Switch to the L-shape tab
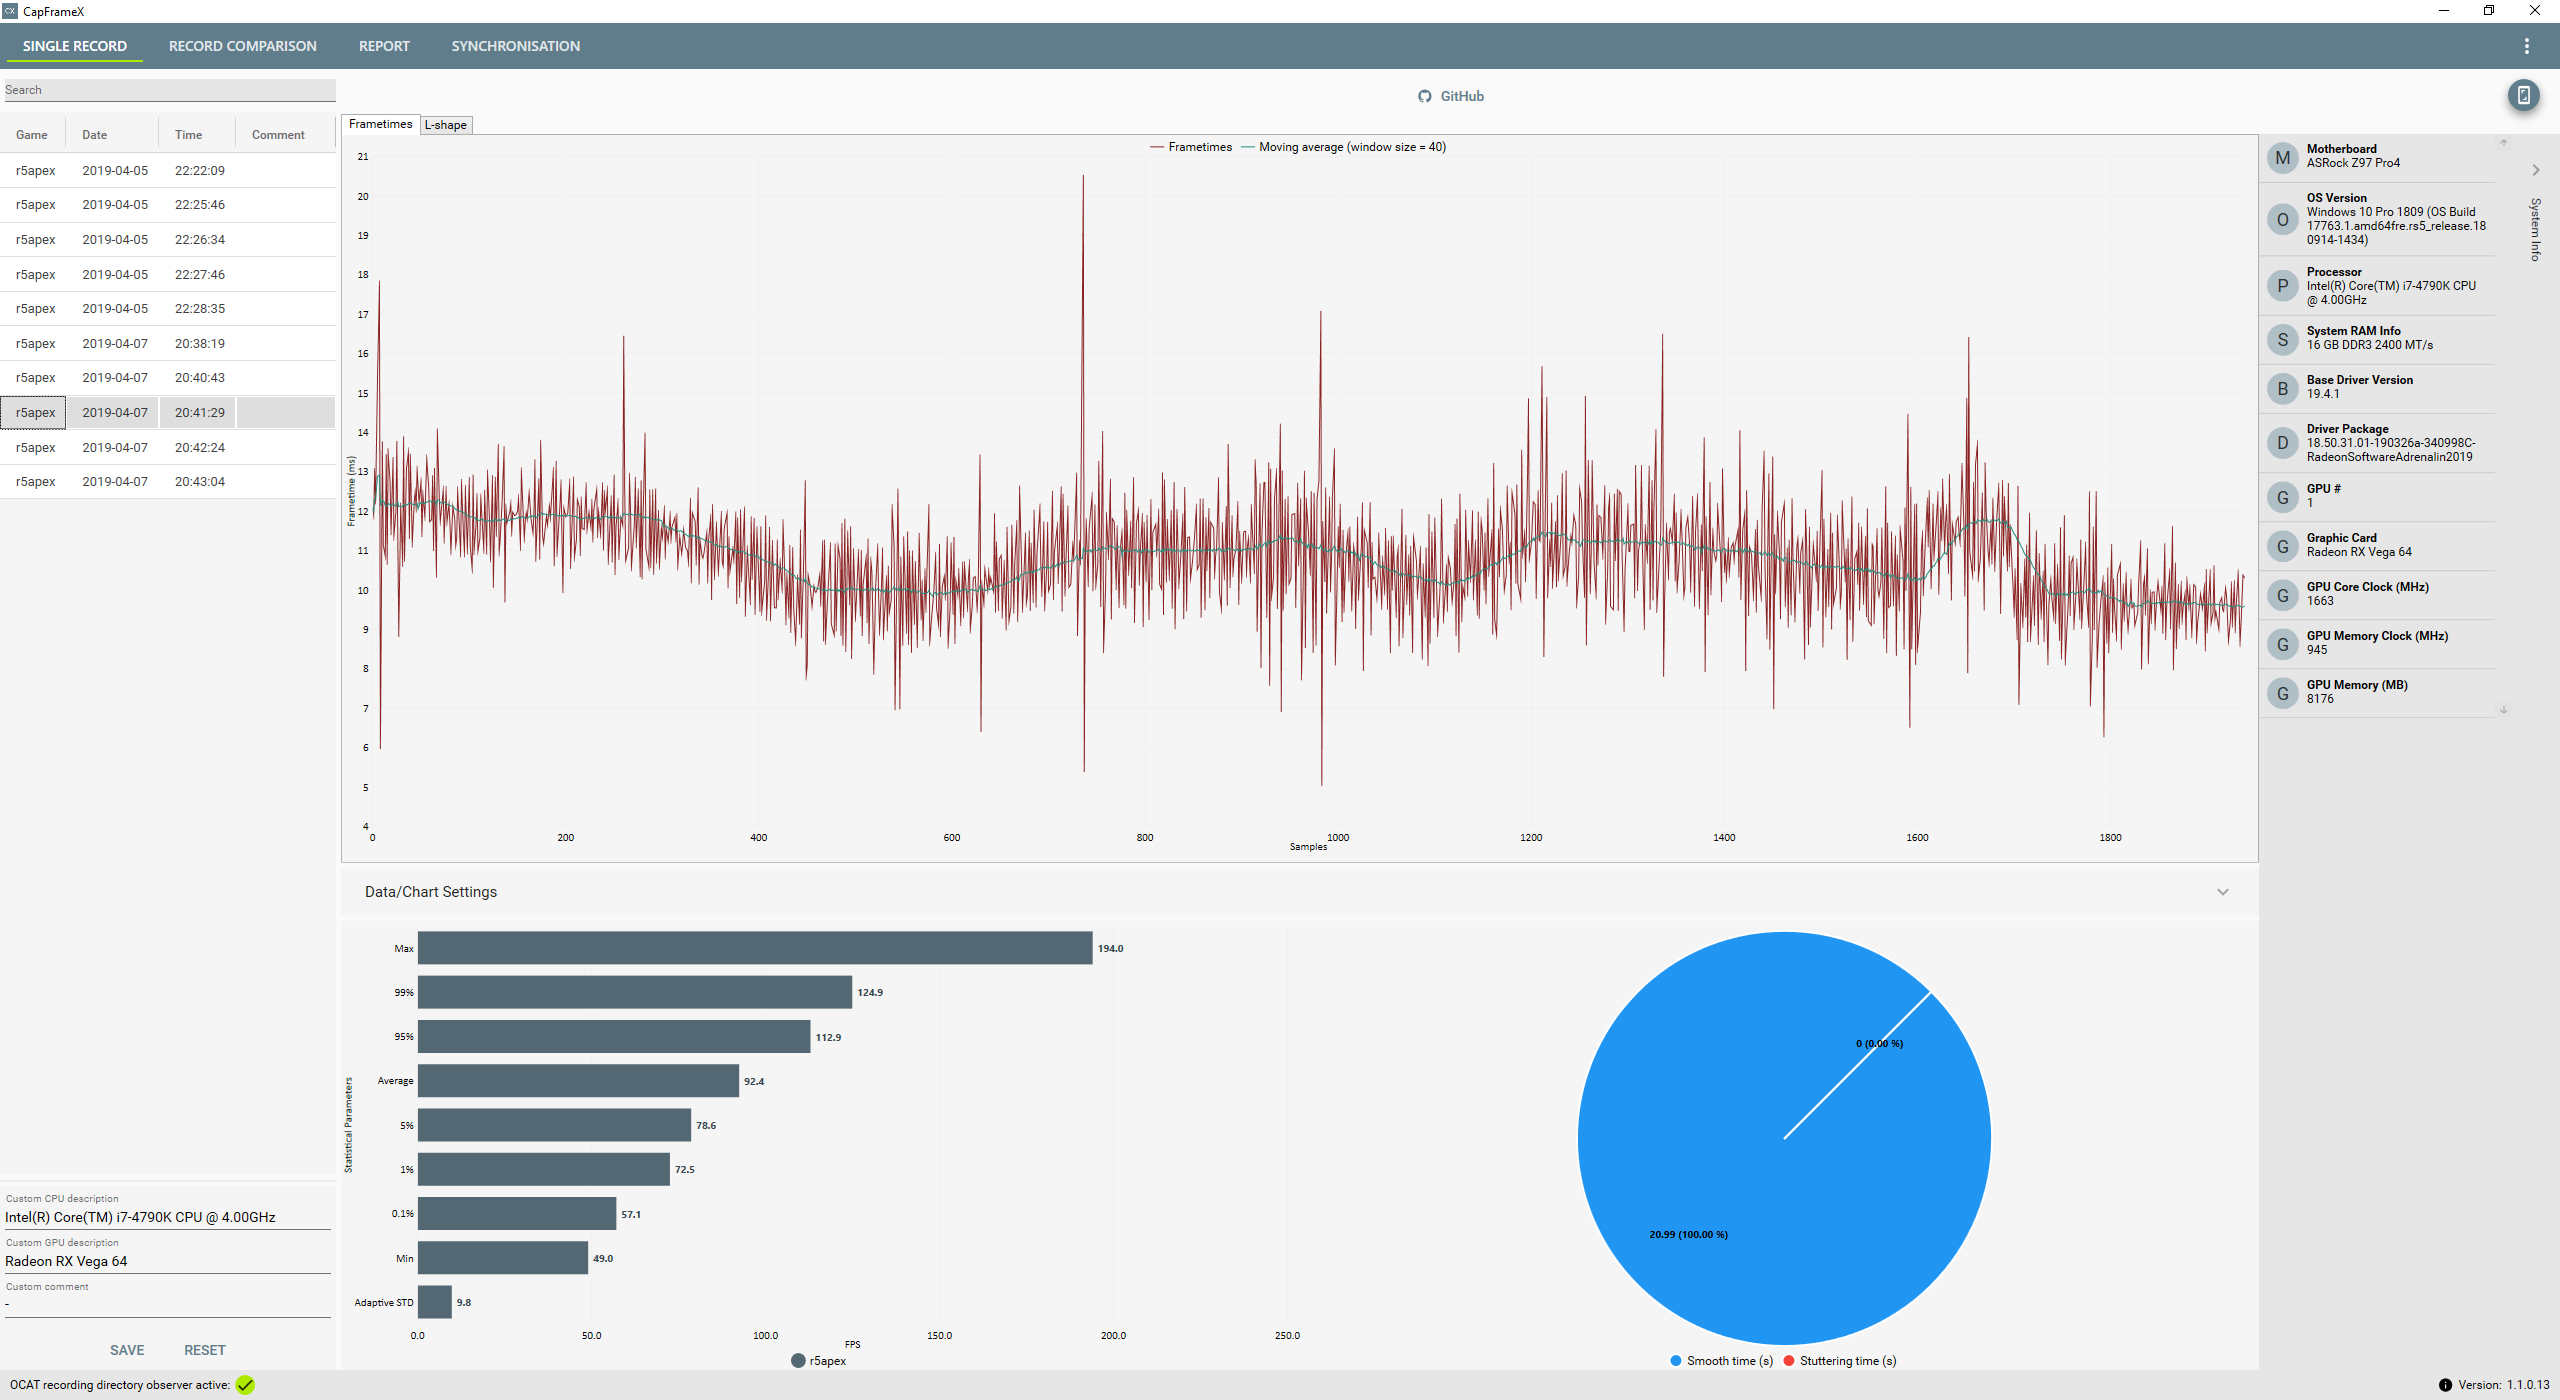The width and height of the screenshot is (2560, 1400). pyautogui.click(x=445, y=125)
